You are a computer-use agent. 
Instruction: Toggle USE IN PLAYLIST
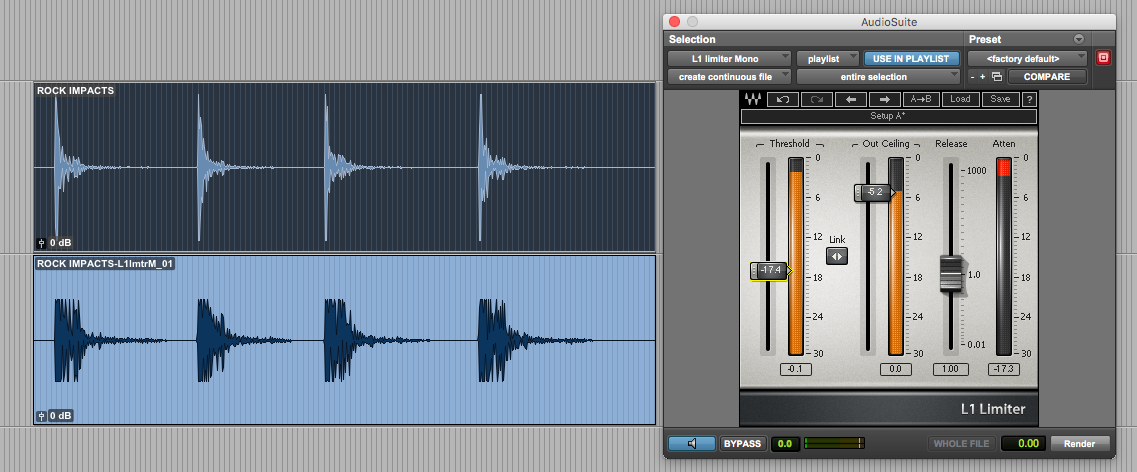911,59
